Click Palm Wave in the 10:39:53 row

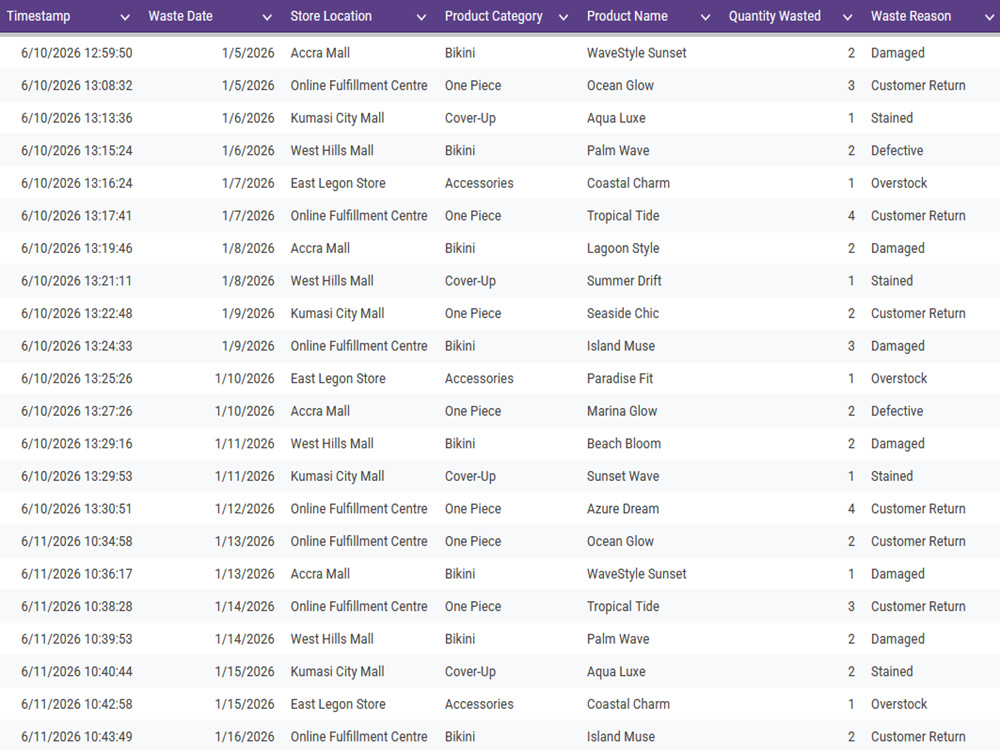pos(618,638)
